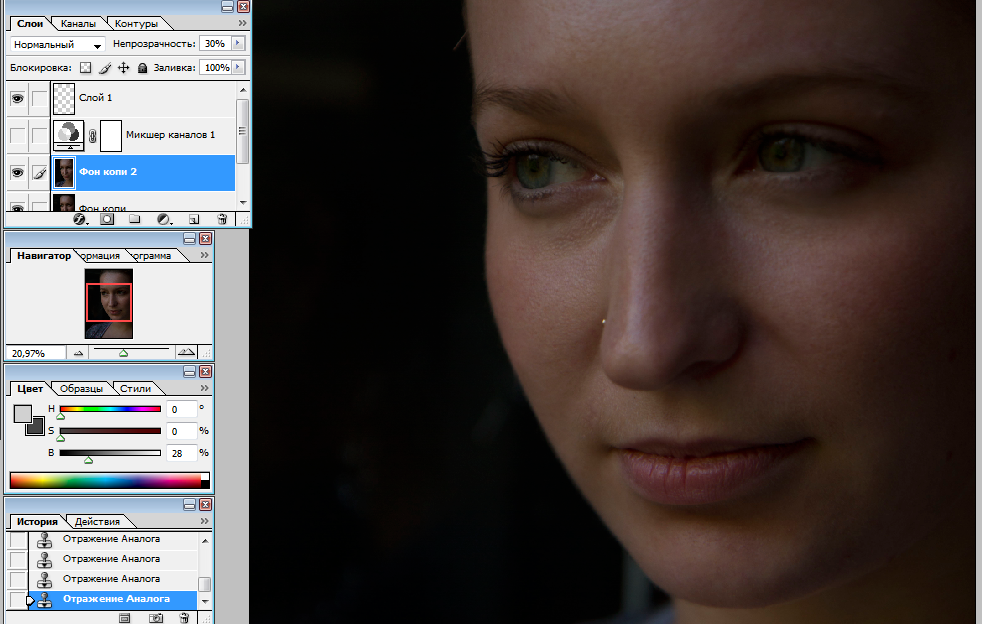The image size is (982, 624).
Task: Zoom out in the Навигатор panel
Action: [78, 353]
